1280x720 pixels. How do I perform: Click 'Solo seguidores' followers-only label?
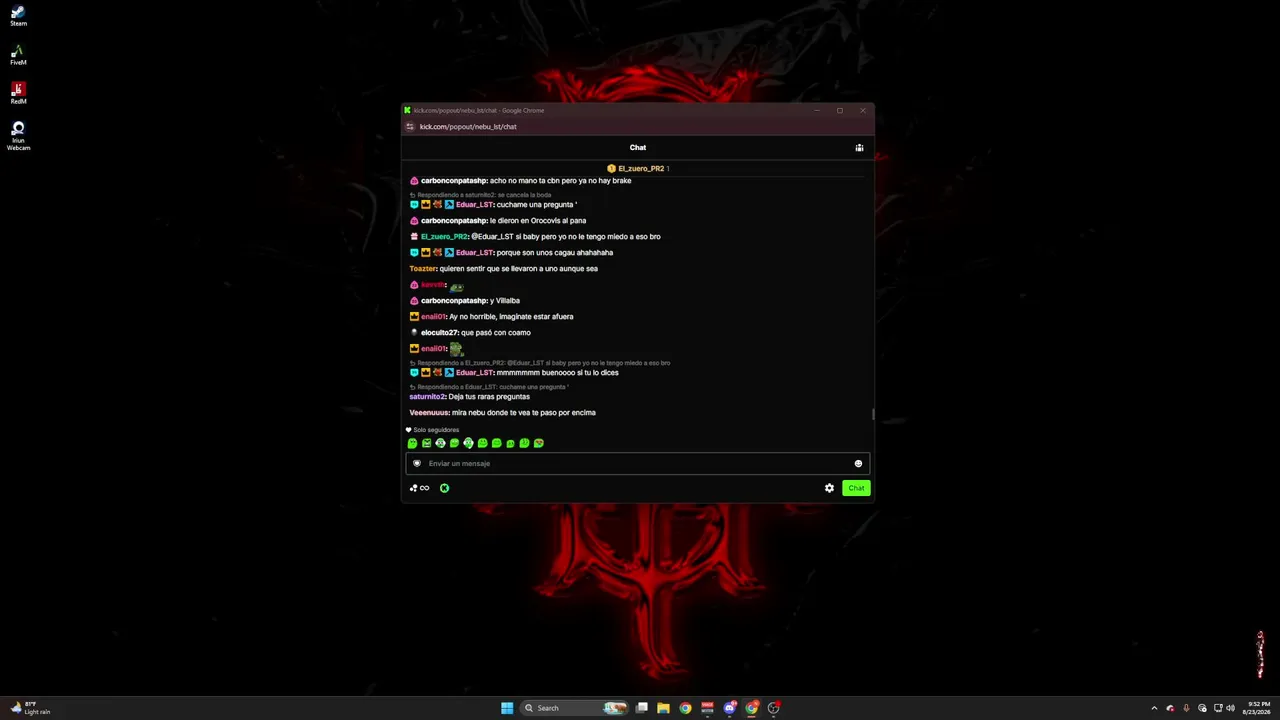tap(432, 430)
